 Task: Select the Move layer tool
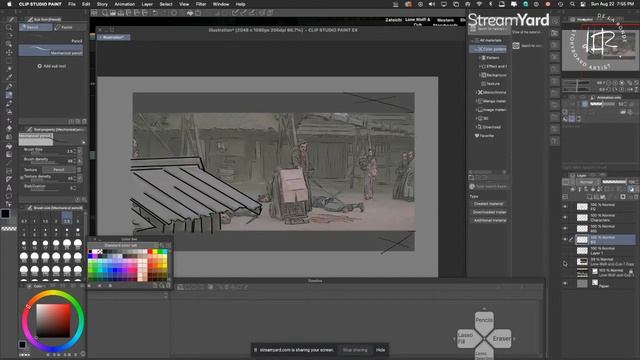pos(9,52)
